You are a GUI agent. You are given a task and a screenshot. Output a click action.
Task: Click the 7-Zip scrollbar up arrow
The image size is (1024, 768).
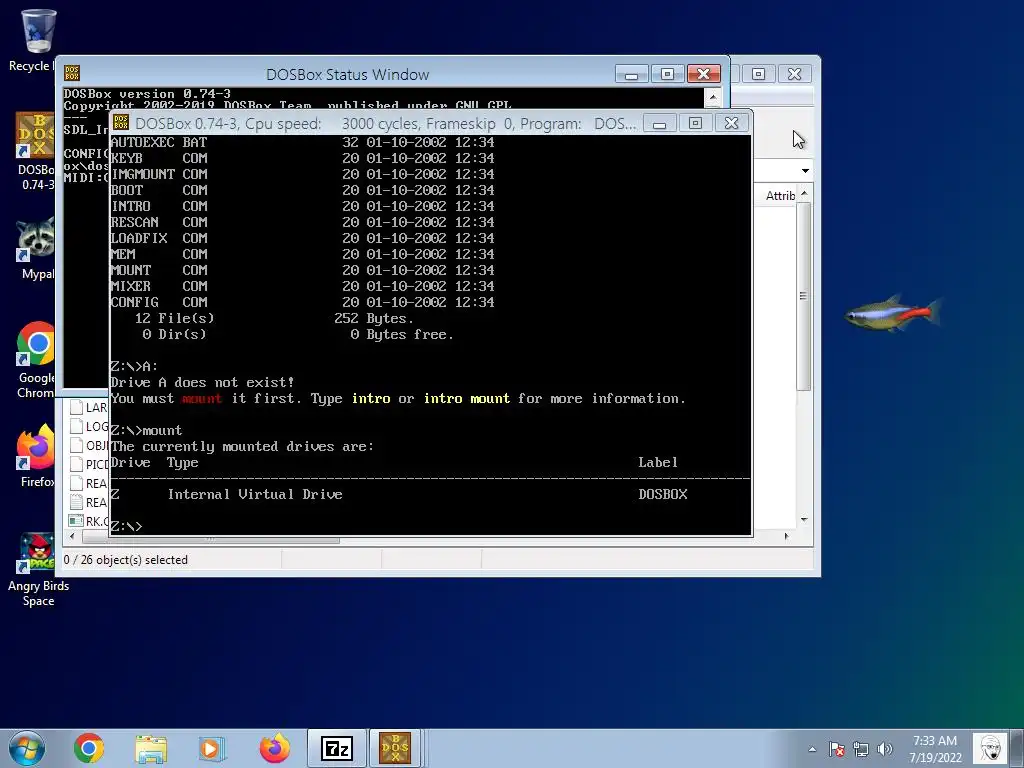pos(804,195)
